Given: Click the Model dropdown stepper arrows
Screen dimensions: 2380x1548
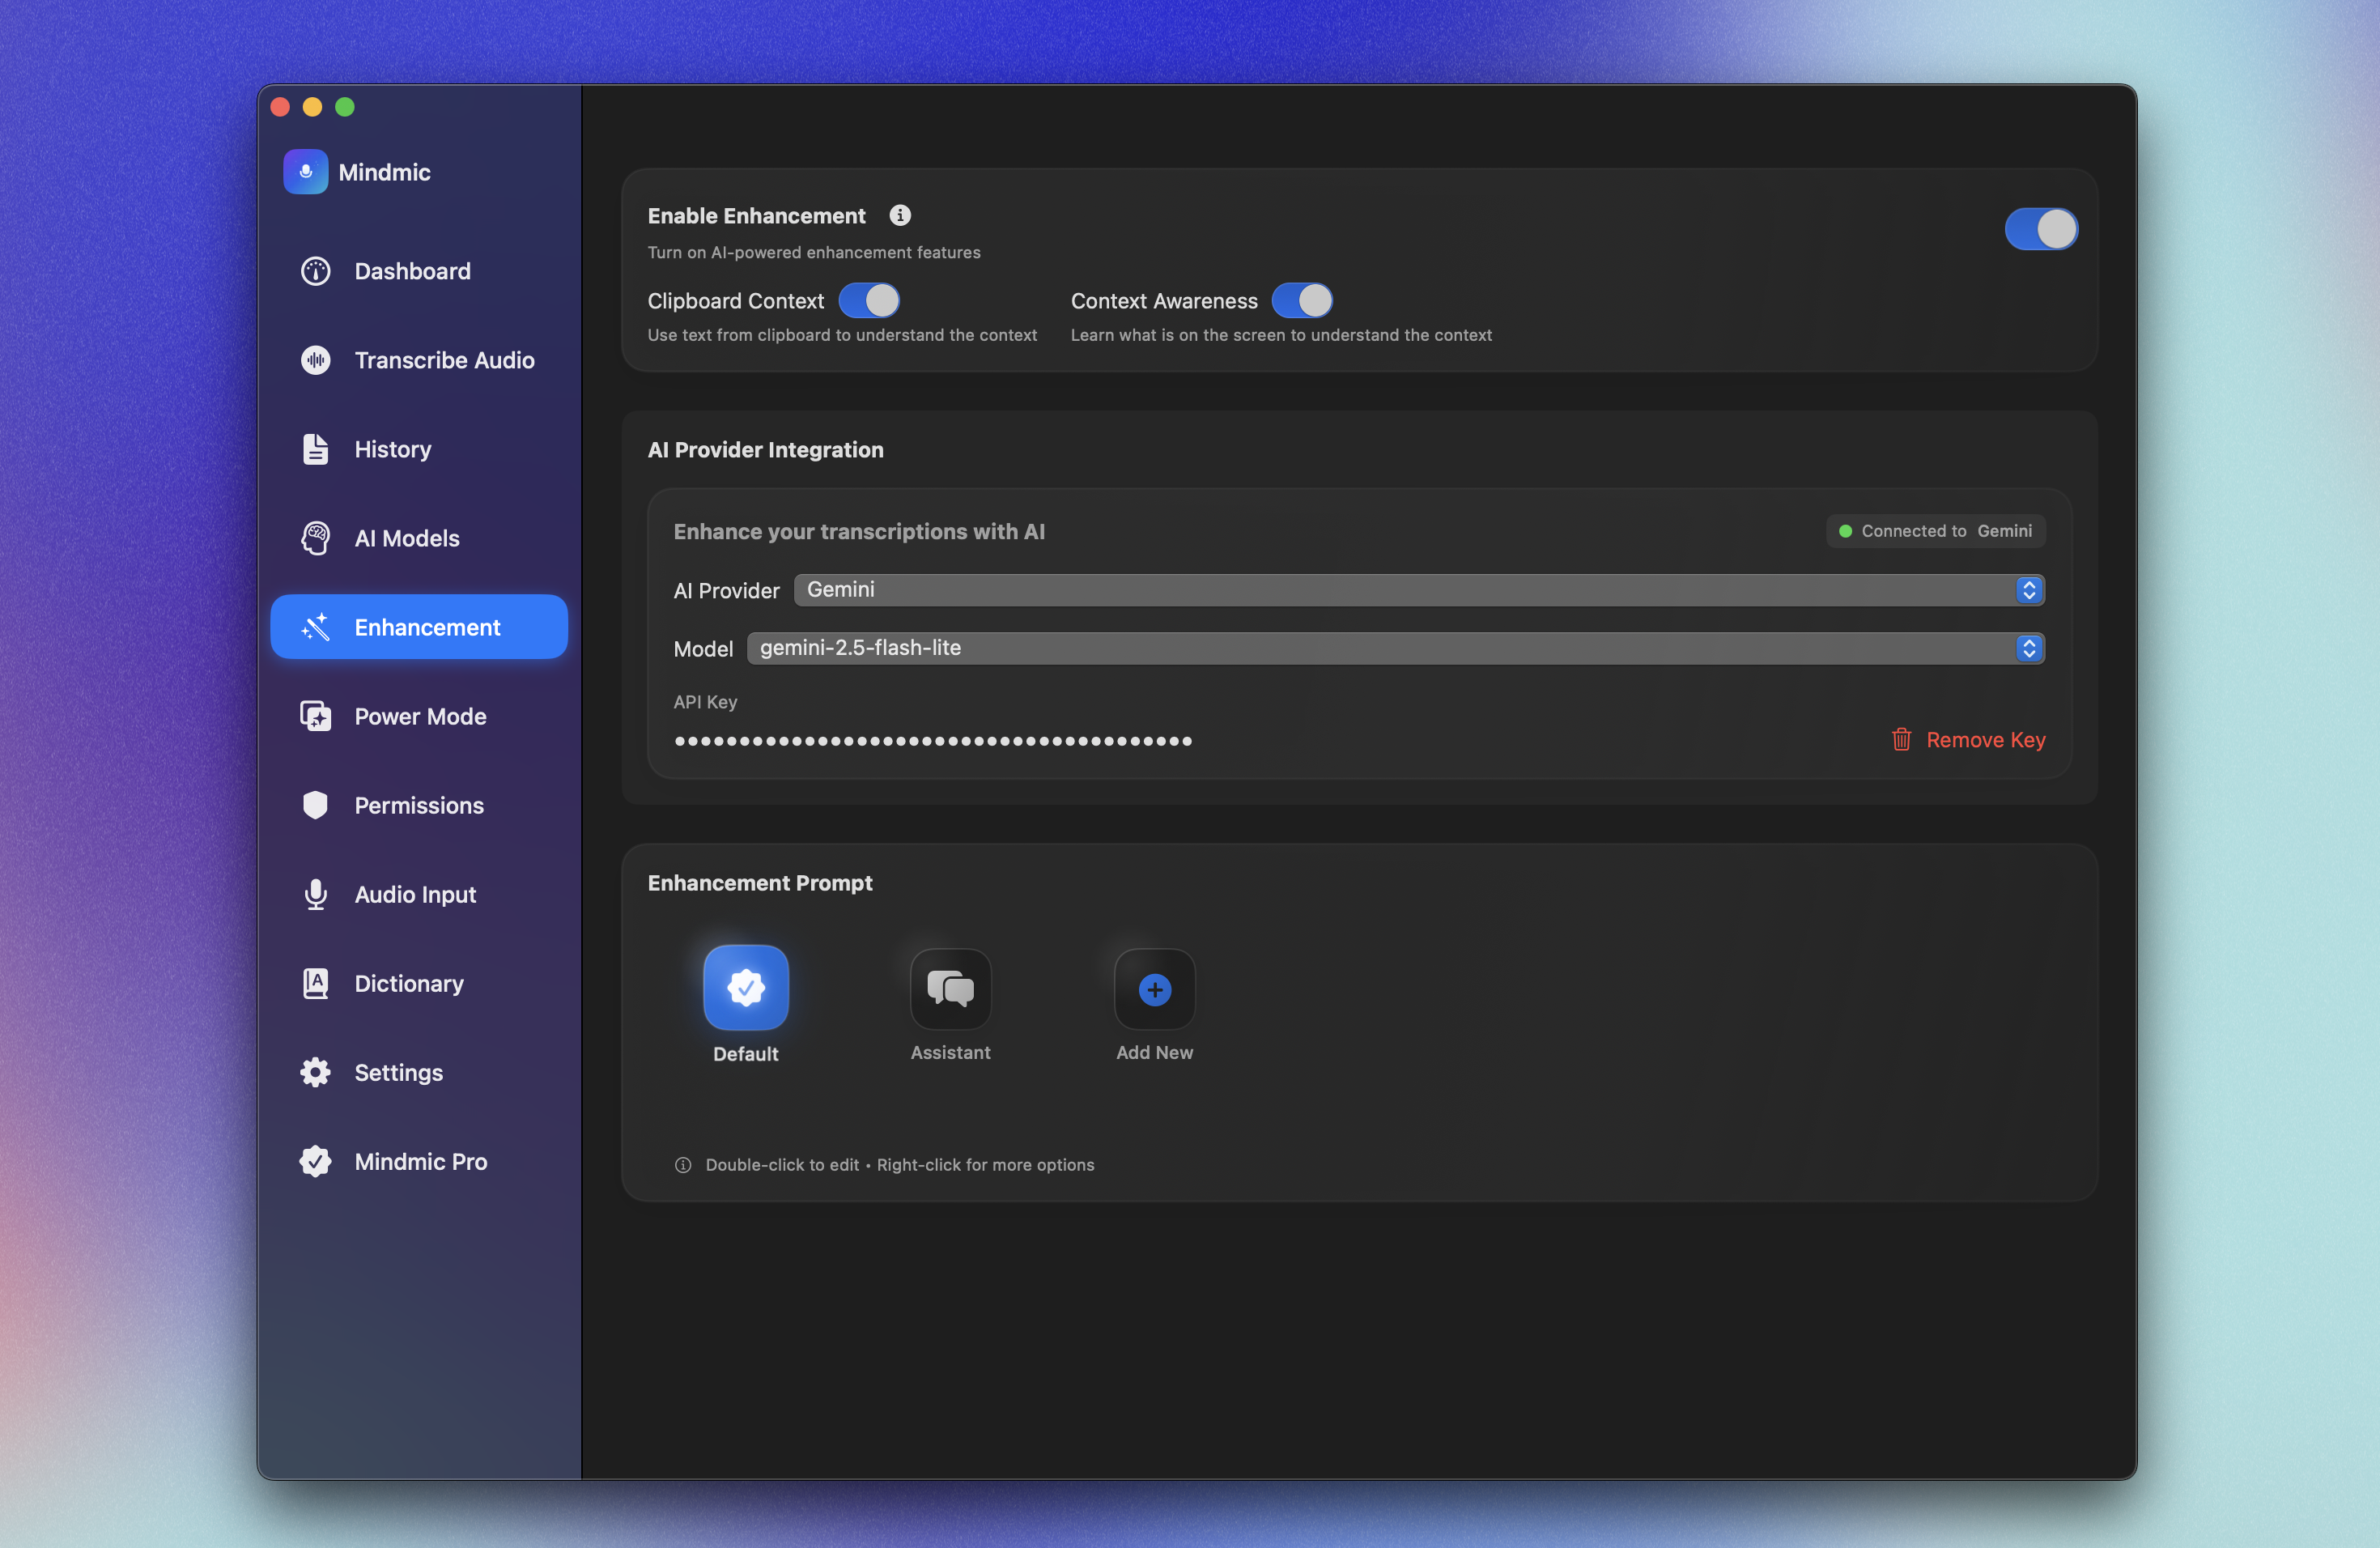Looking at the screenshot, I should 2028,648.
